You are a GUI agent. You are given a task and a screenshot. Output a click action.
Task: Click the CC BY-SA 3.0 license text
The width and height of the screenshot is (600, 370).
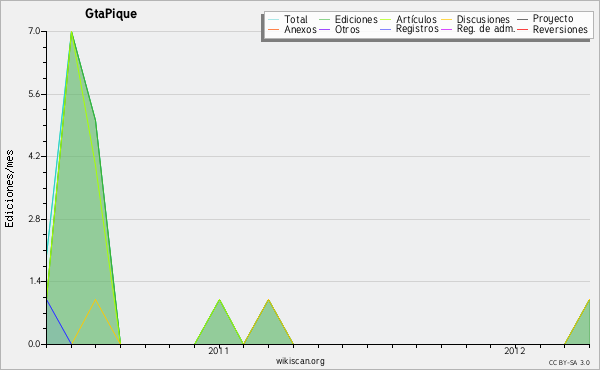(569, 362)
